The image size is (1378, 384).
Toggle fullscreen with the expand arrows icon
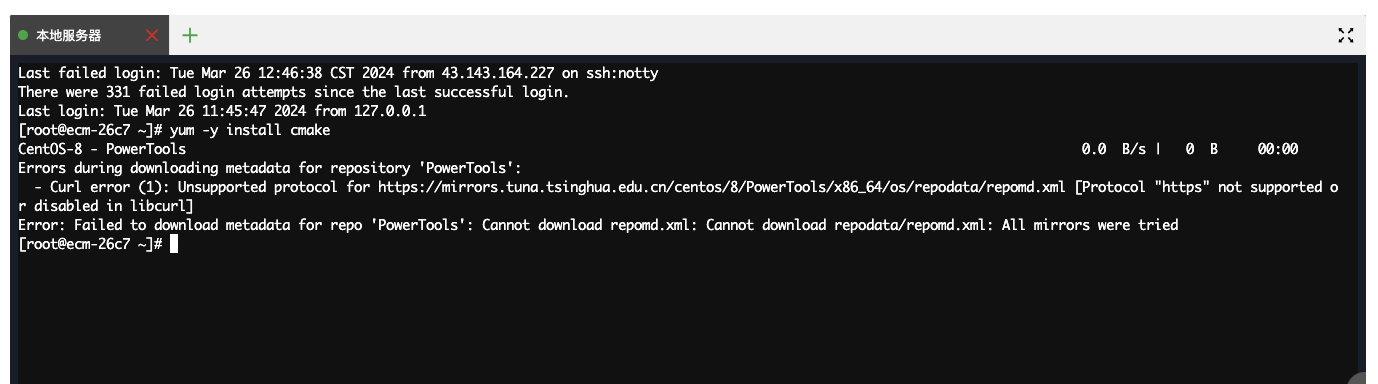tap(1346, 35)
